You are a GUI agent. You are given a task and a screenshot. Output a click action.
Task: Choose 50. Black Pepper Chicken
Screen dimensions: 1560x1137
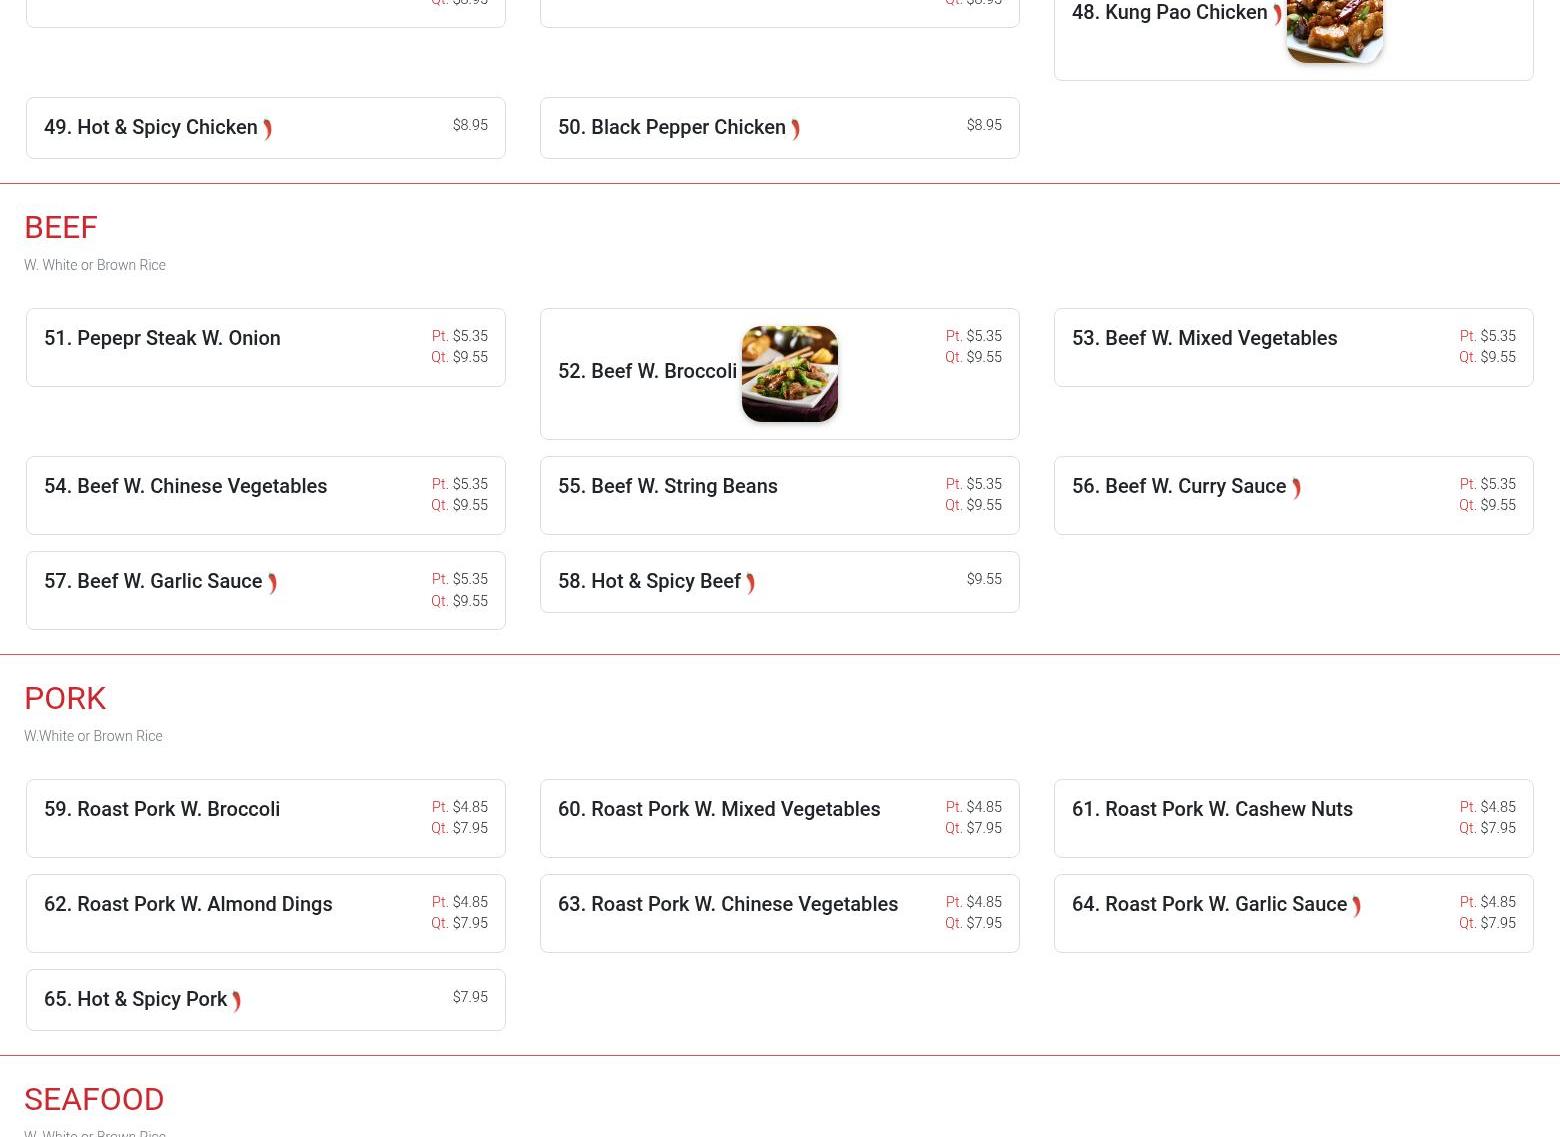coord(780,128)
